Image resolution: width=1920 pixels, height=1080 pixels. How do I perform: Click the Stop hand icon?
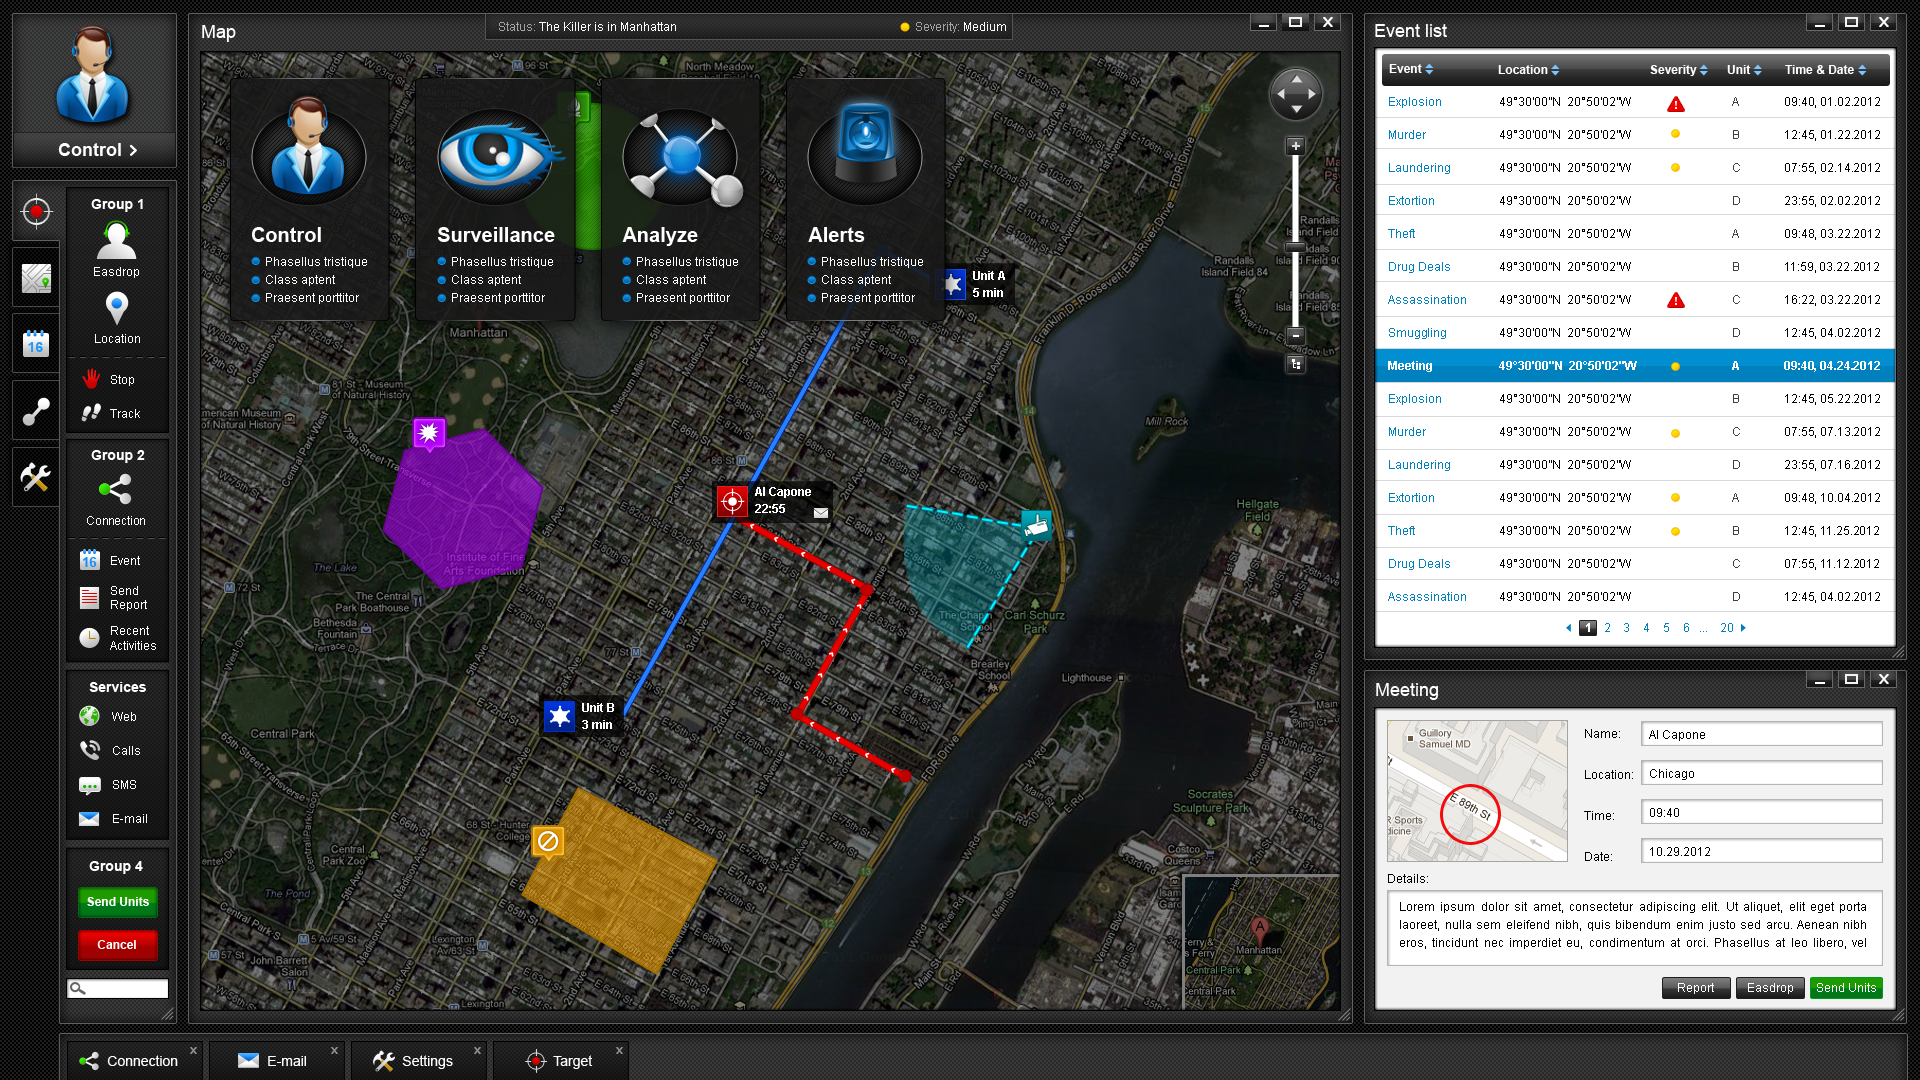coord(91,379)
